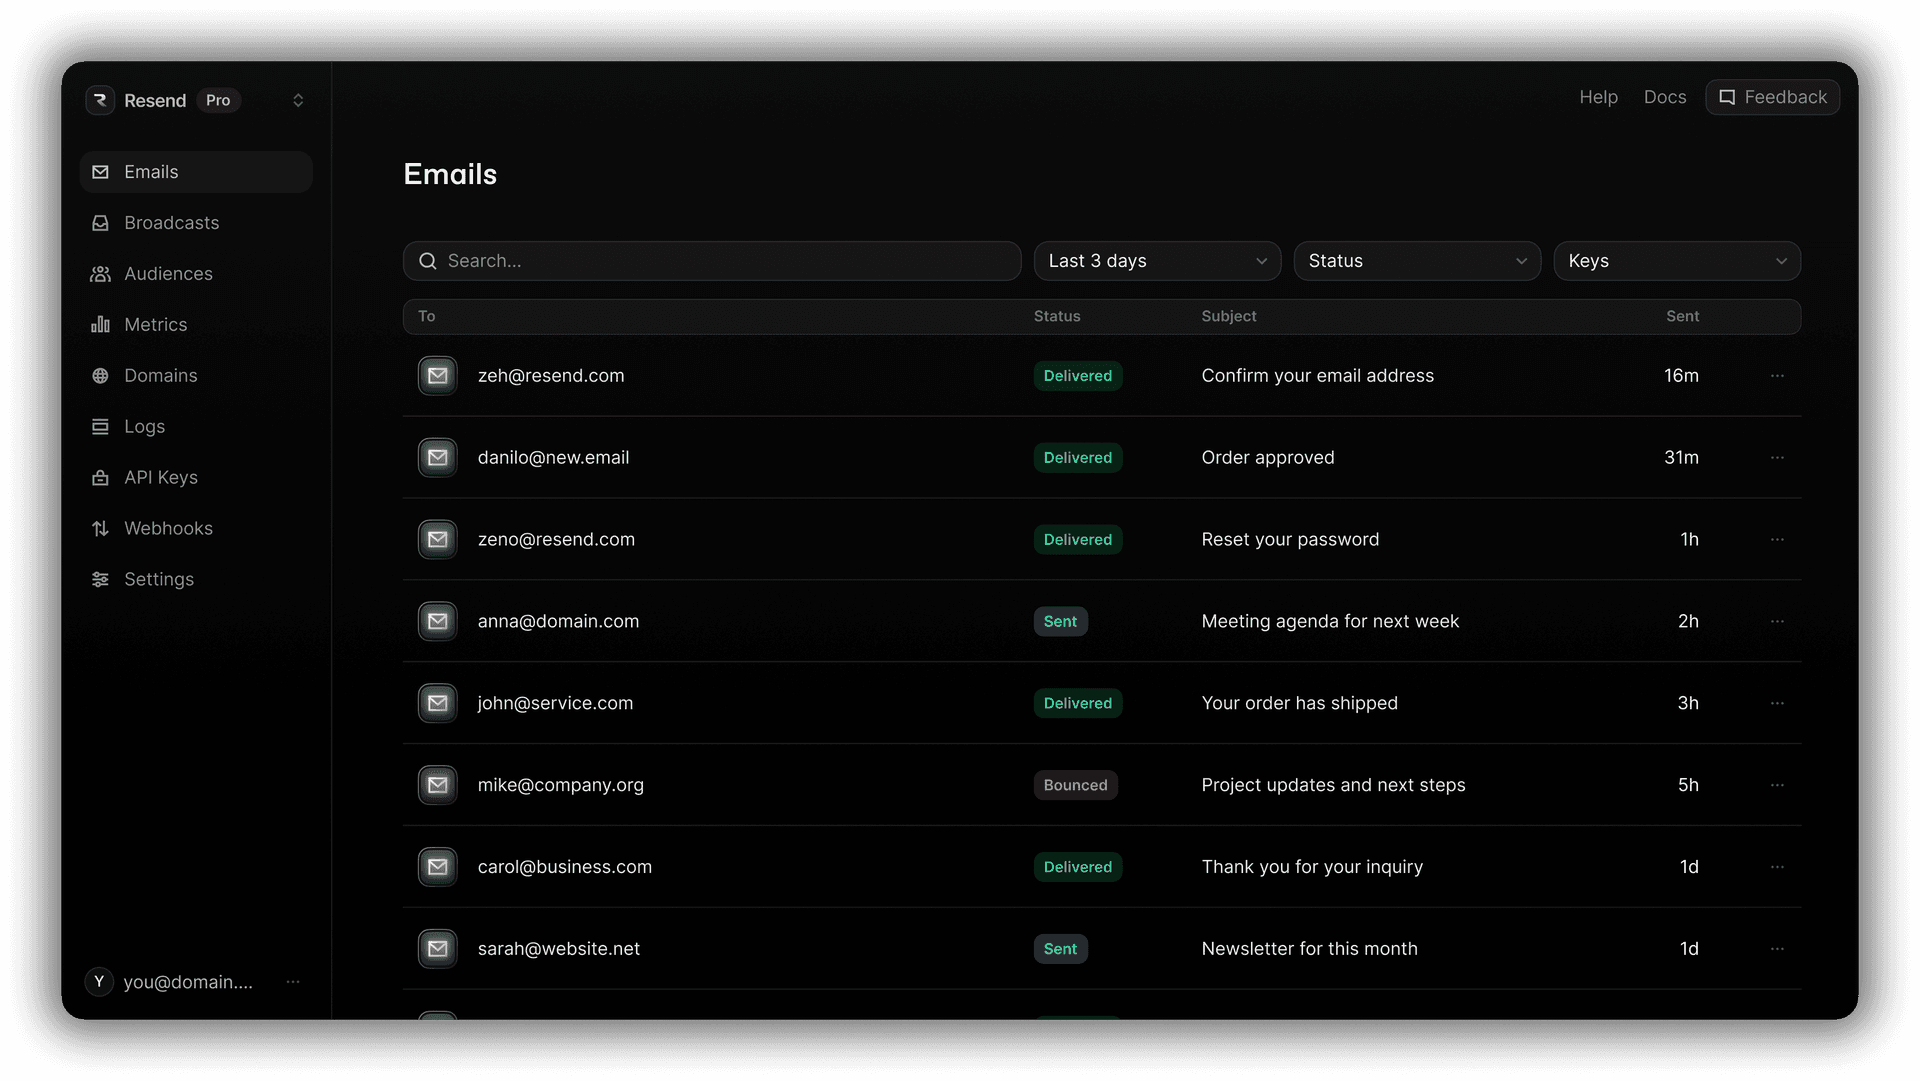1920x1081 pixels.
Task: Open the Docs link
Action: tap(1665, 97)
